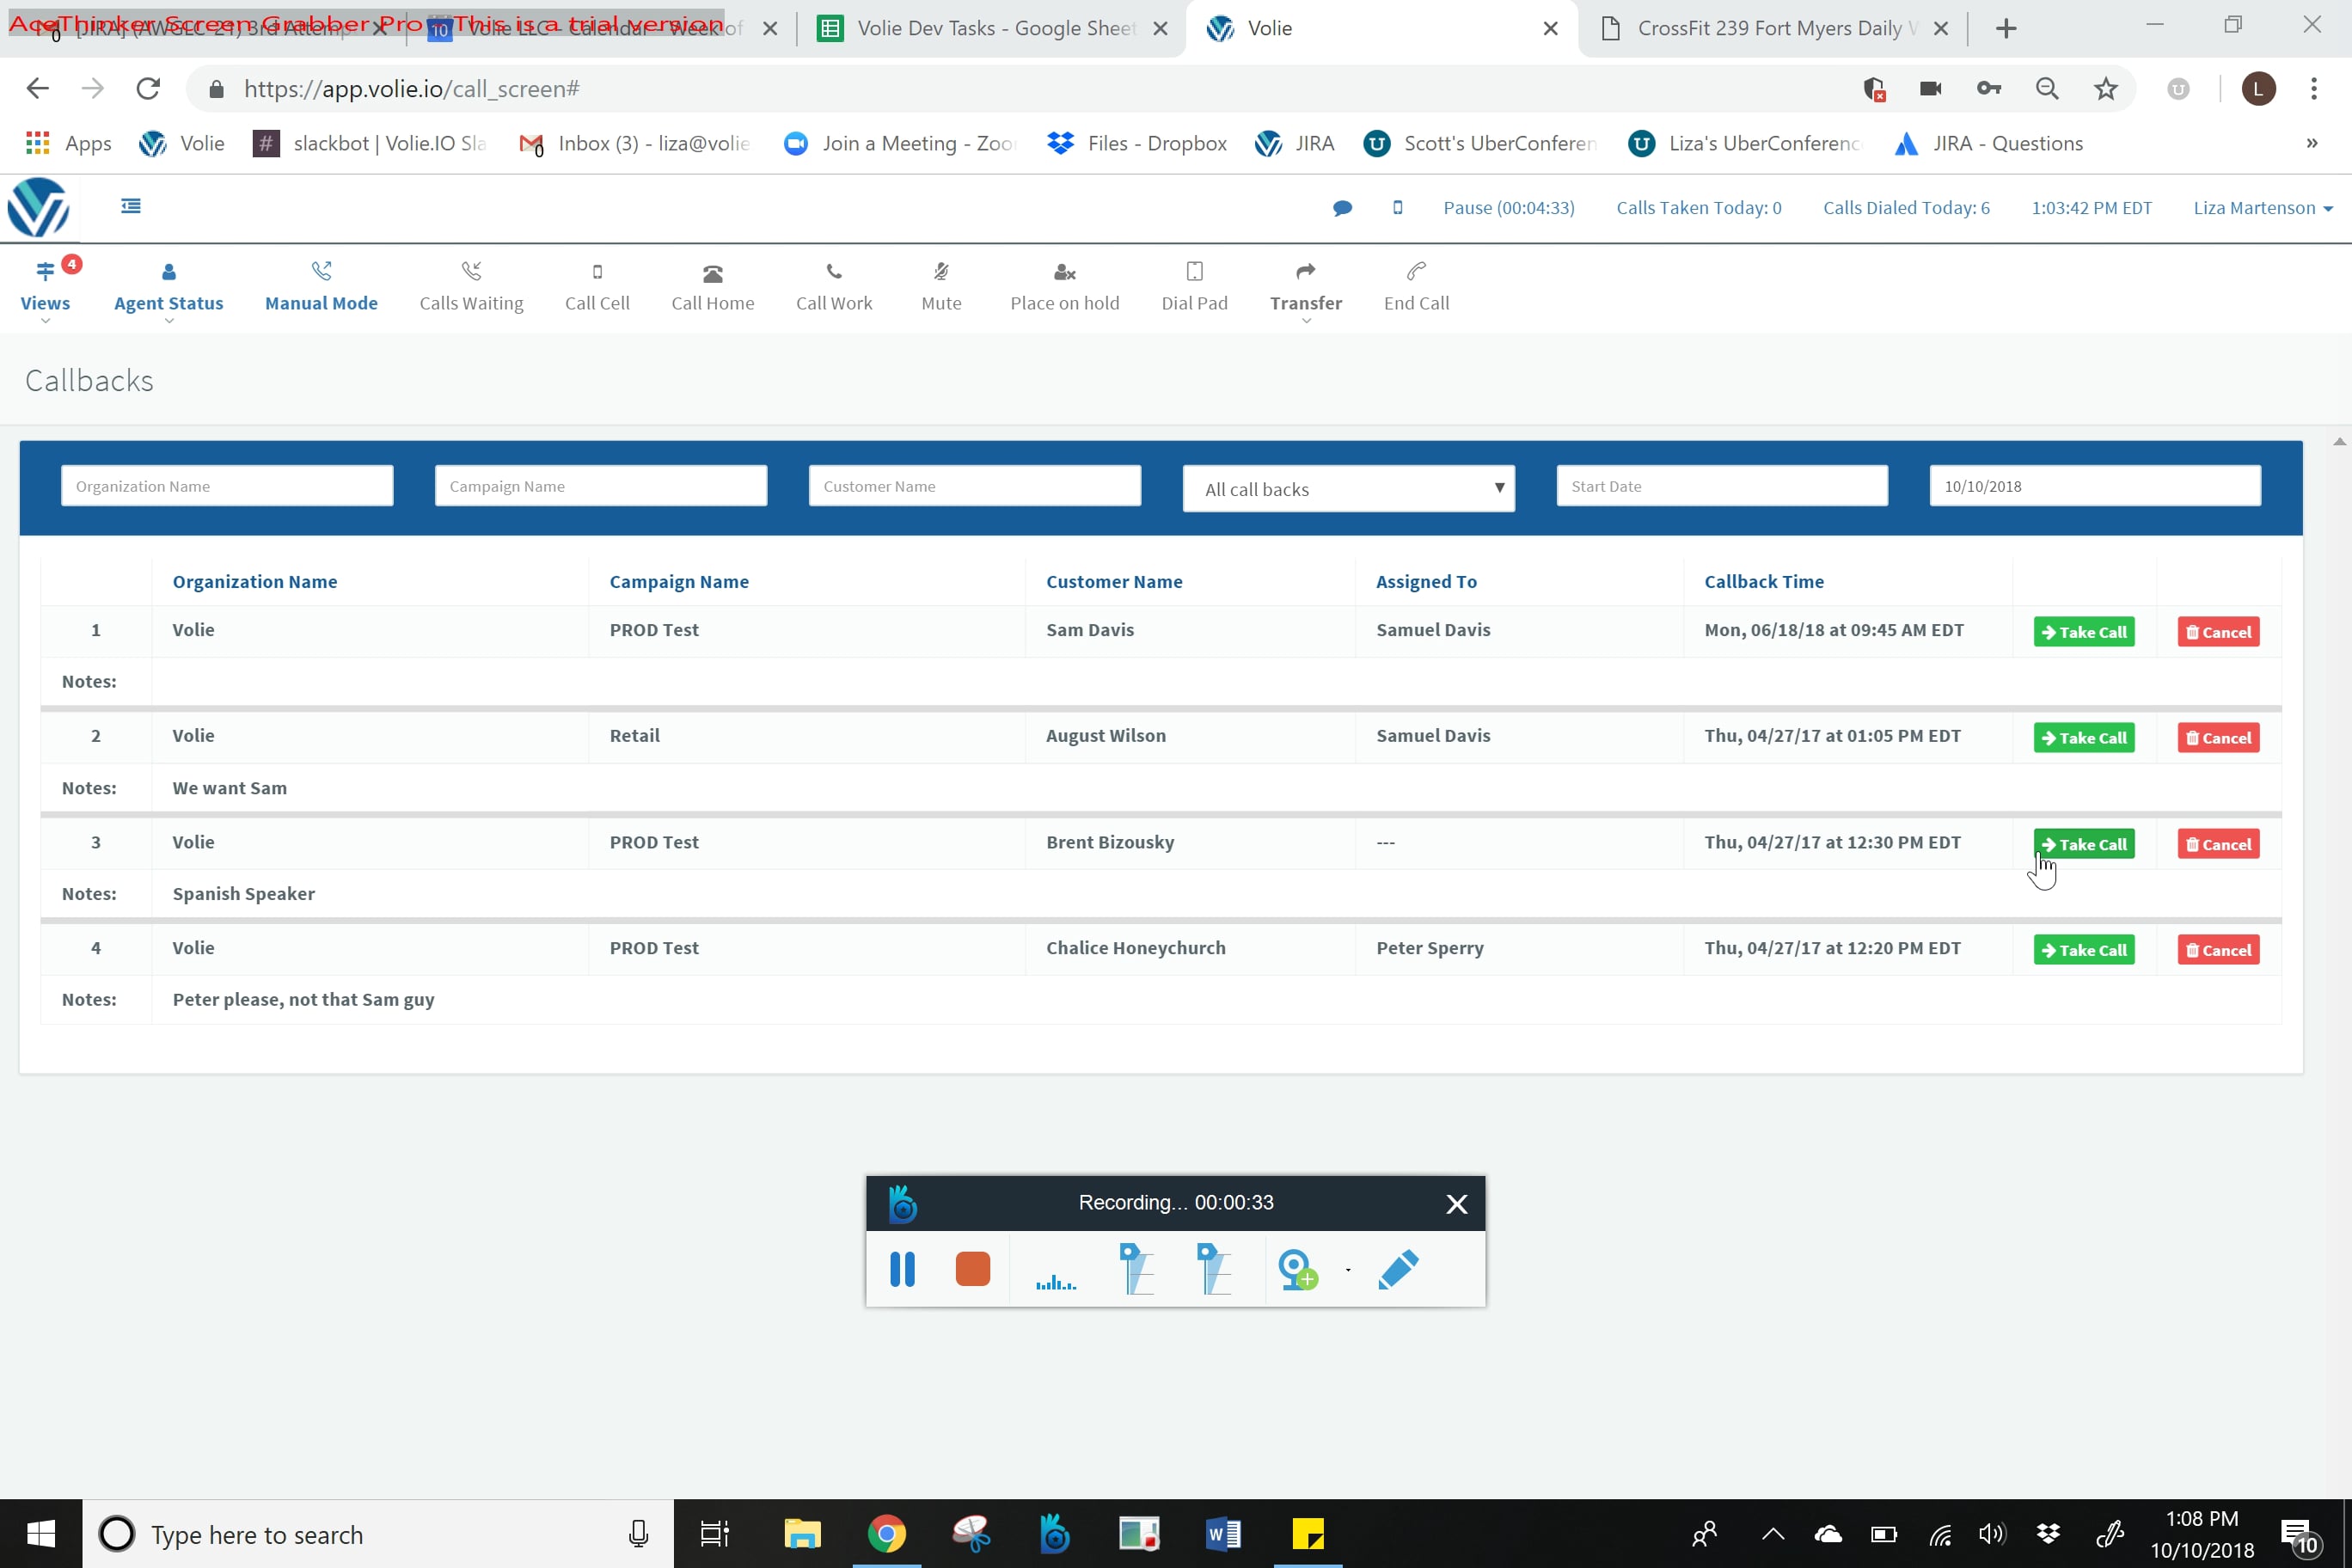Open Agent Status menu
Image resolution: width=2352 pixels, height=1568 pixels.
pyautogui.click(x=168, y=288)
